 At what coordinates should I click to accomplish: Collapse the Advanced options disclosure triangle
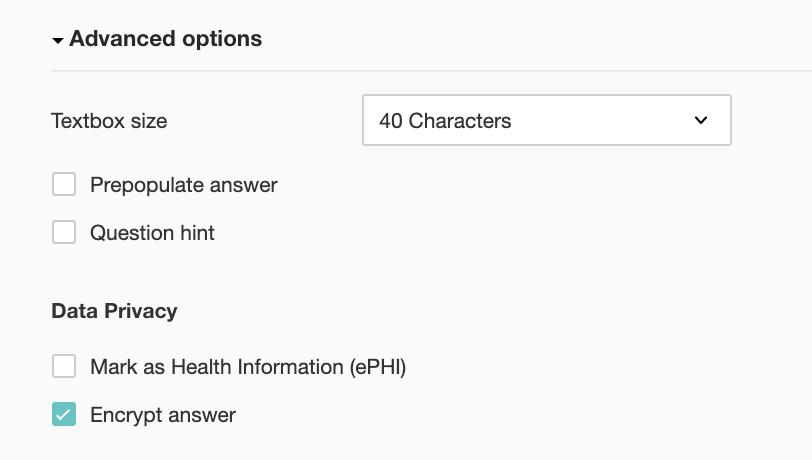(58, 41)
